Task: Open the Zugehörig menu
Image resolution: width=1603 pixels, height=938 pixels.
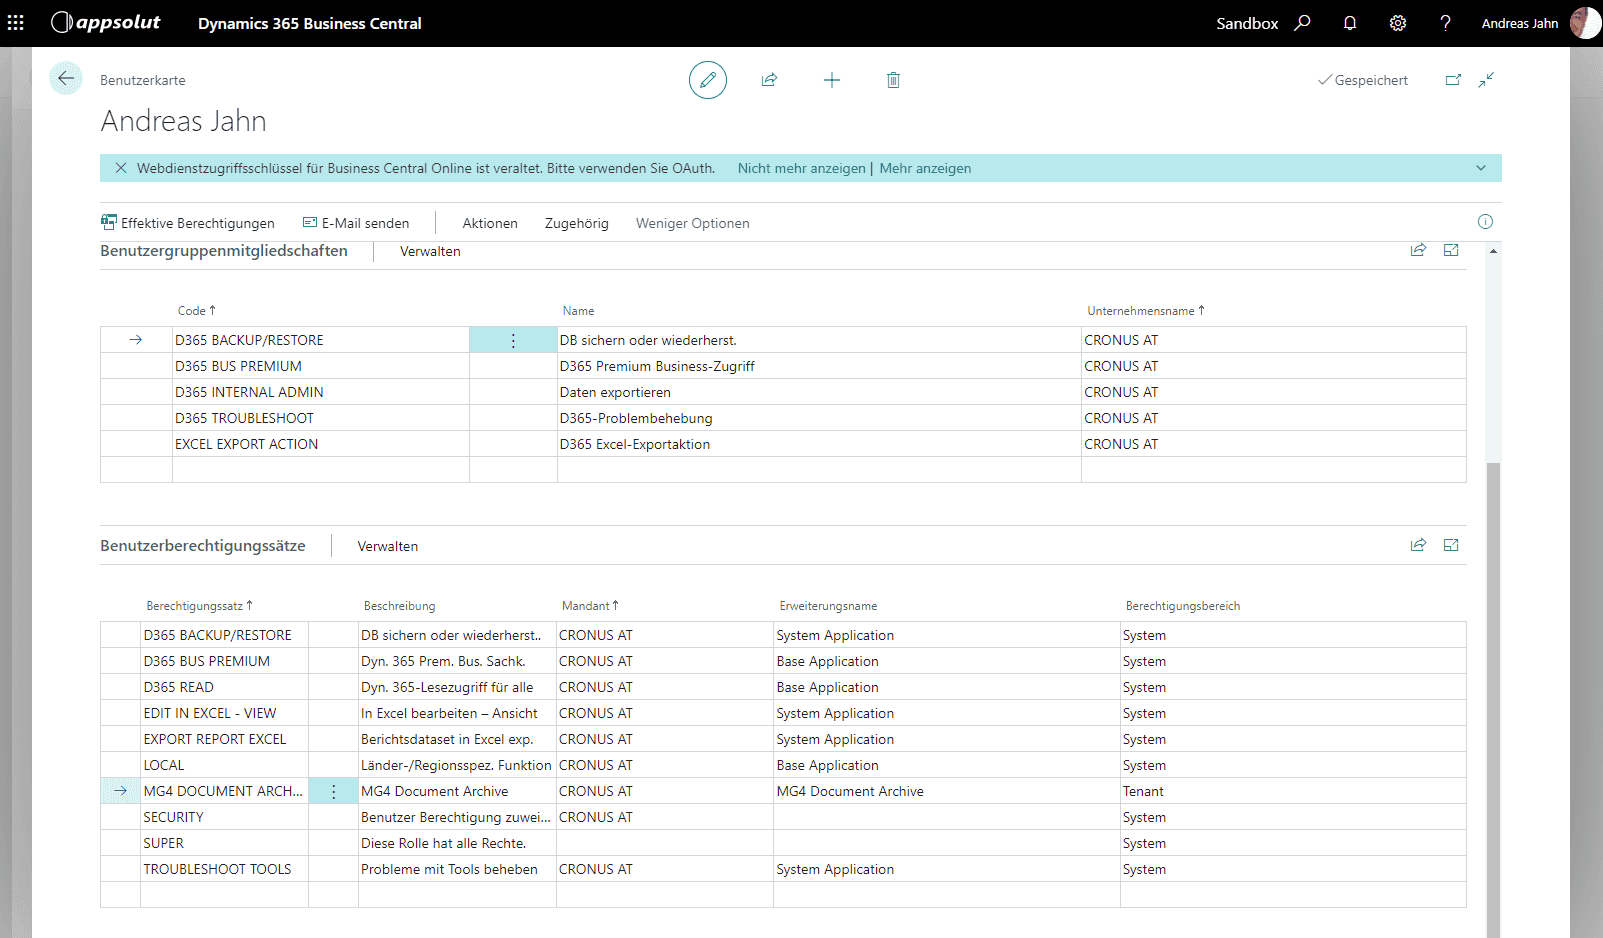Action: 576,223
